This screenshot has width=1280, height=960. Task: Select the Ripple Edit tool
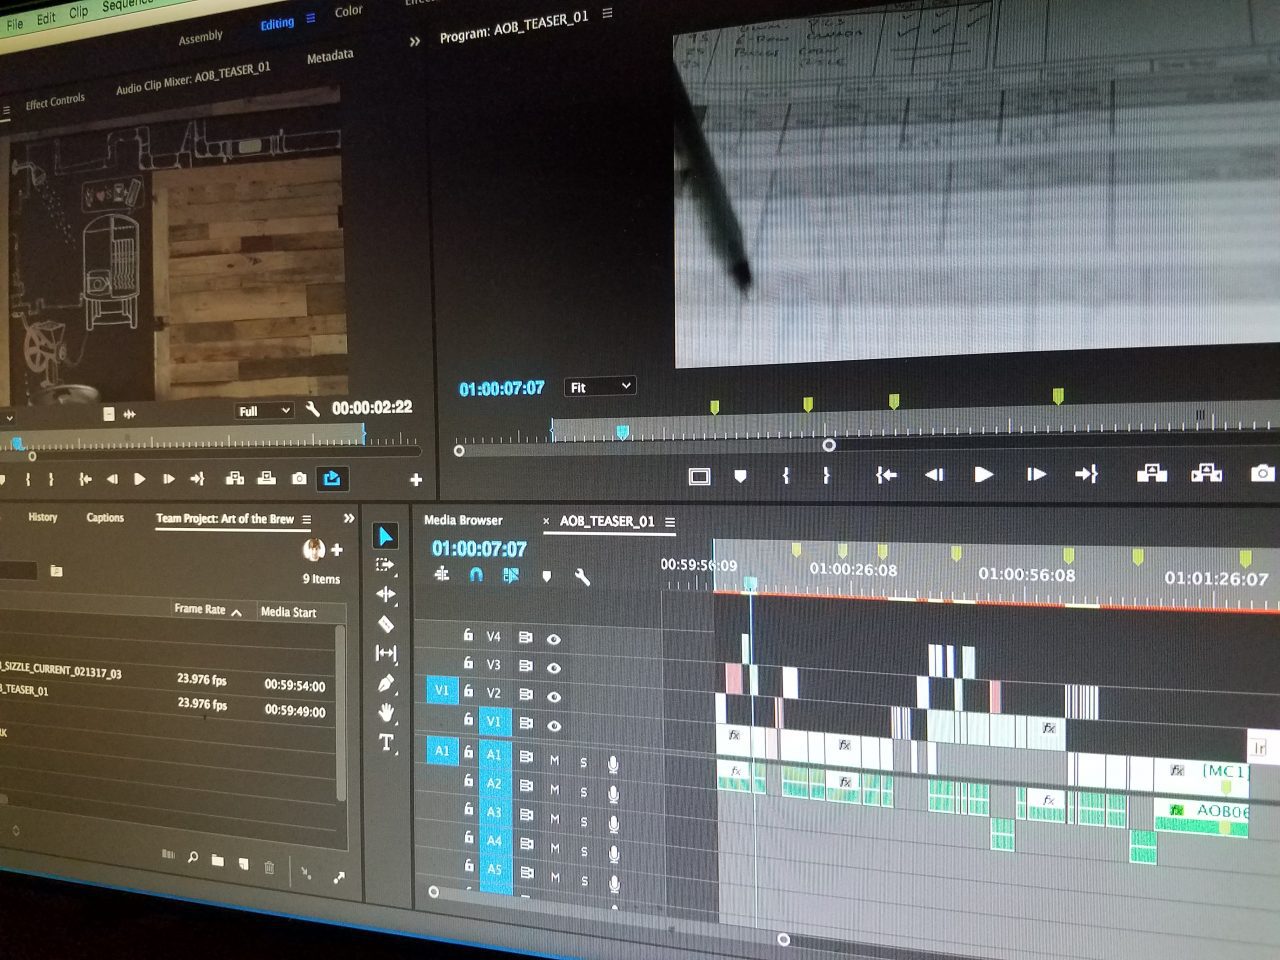(x=386, y=594)
